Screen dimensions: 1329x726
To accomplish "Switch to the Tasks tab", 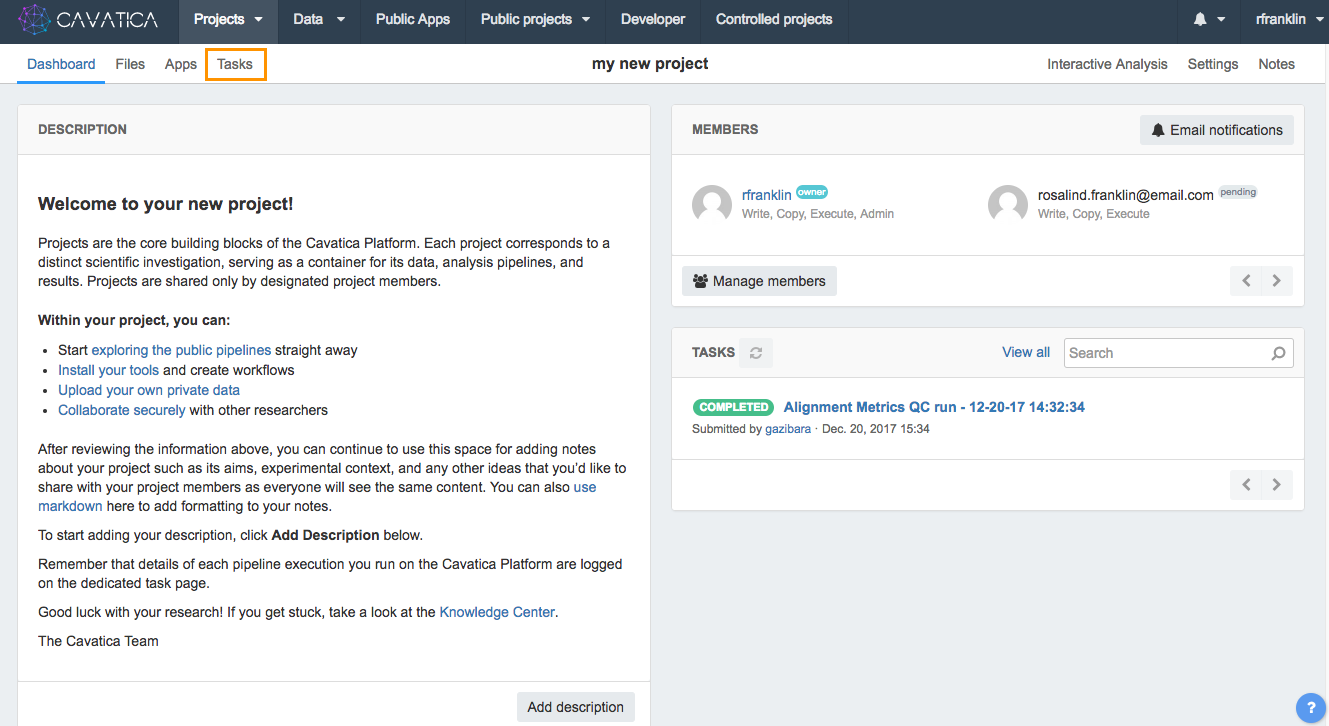I will coord(235,64).
